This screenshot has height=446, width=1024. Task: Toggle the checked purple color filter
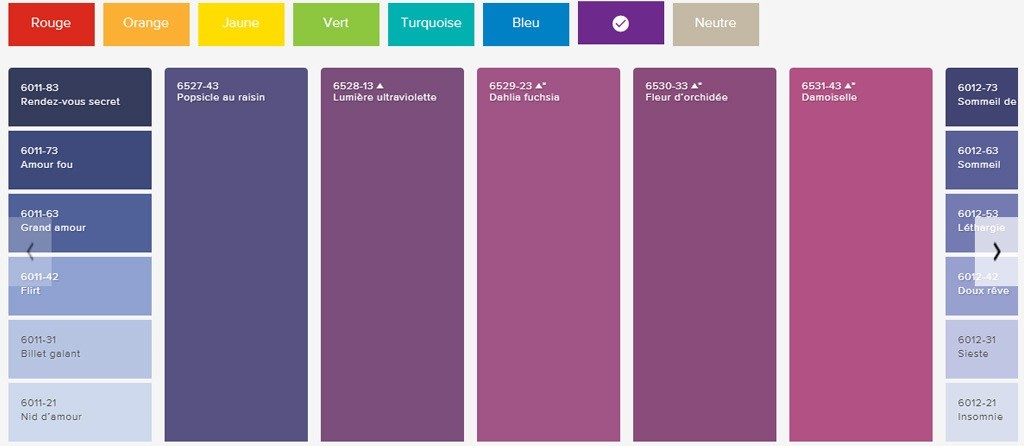620,23
